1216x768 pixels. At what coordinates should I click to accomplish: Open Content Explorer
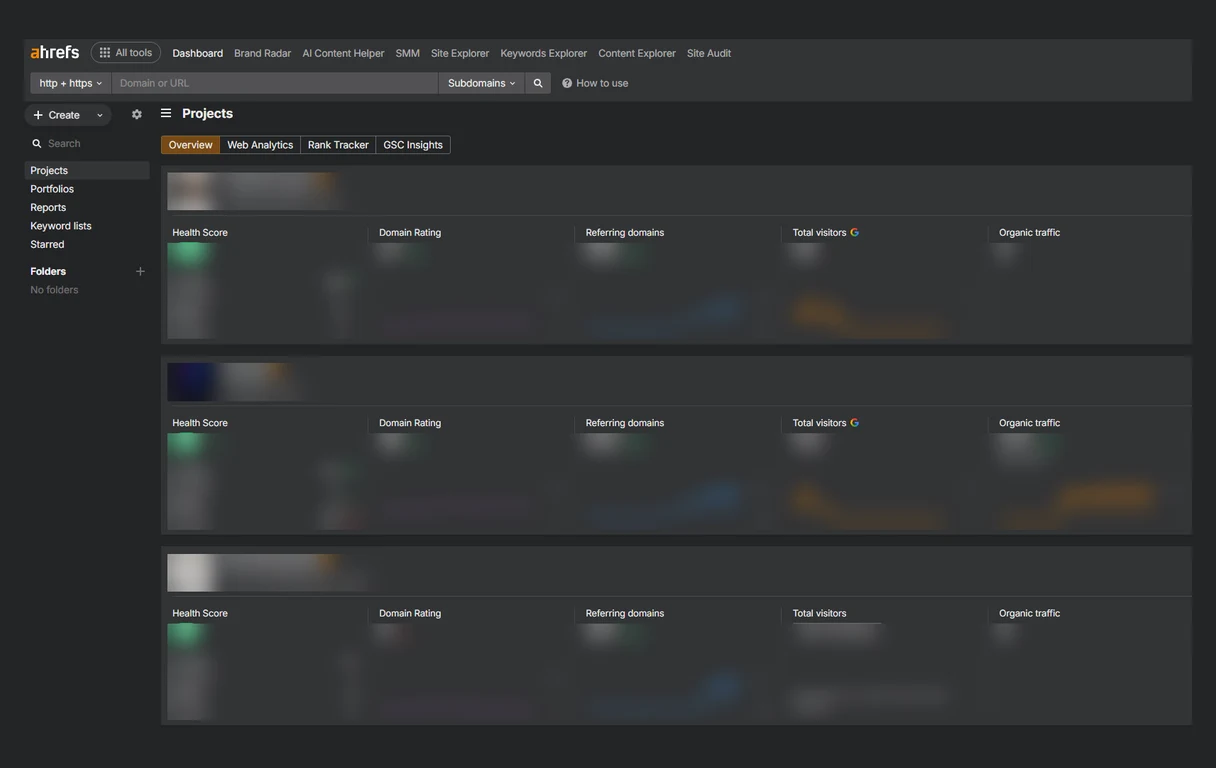637,53
